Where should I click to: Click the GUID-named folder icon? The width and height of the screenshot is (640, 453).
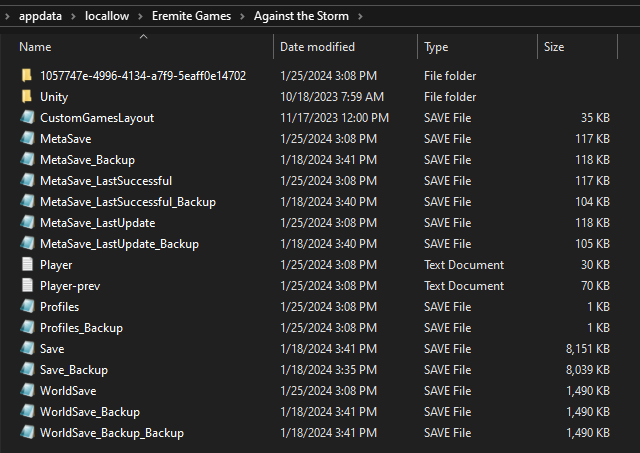27,76
